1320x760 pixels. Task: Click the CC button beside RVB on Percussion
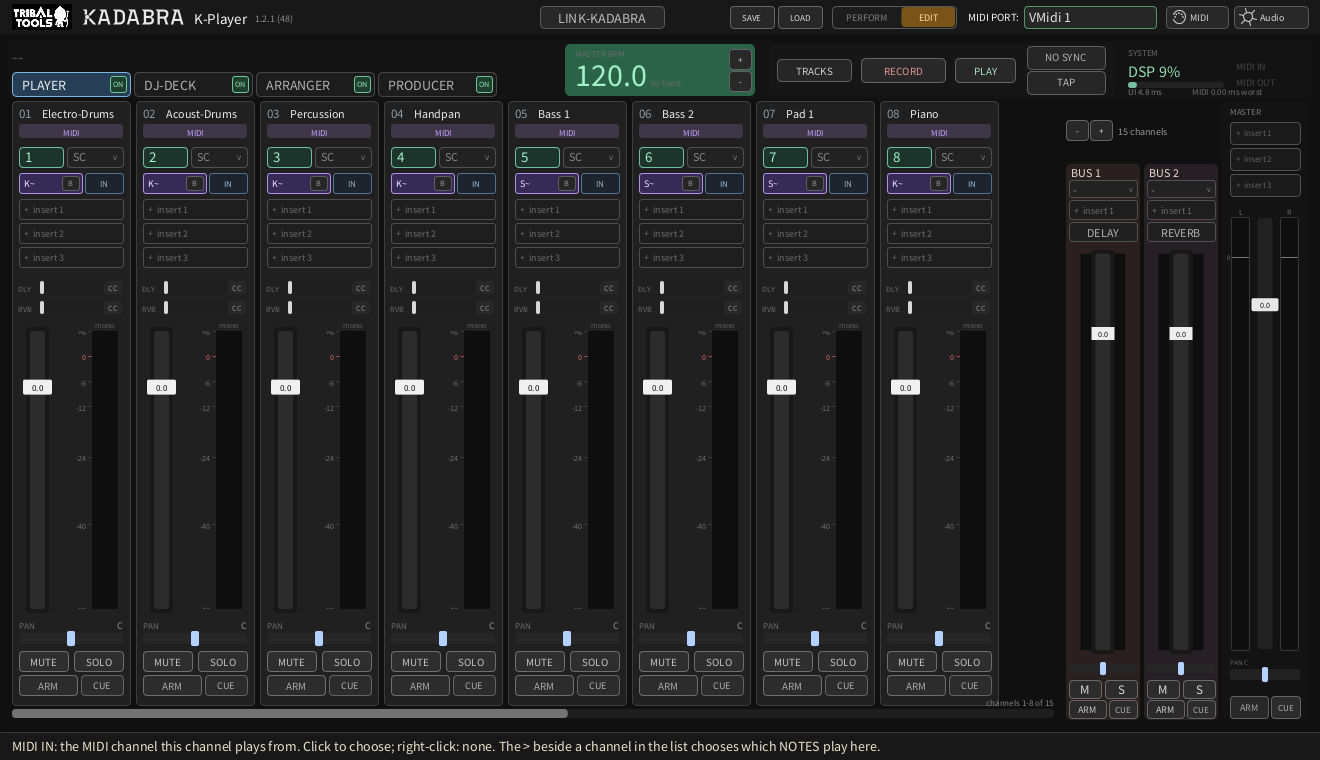pos(361,308)
